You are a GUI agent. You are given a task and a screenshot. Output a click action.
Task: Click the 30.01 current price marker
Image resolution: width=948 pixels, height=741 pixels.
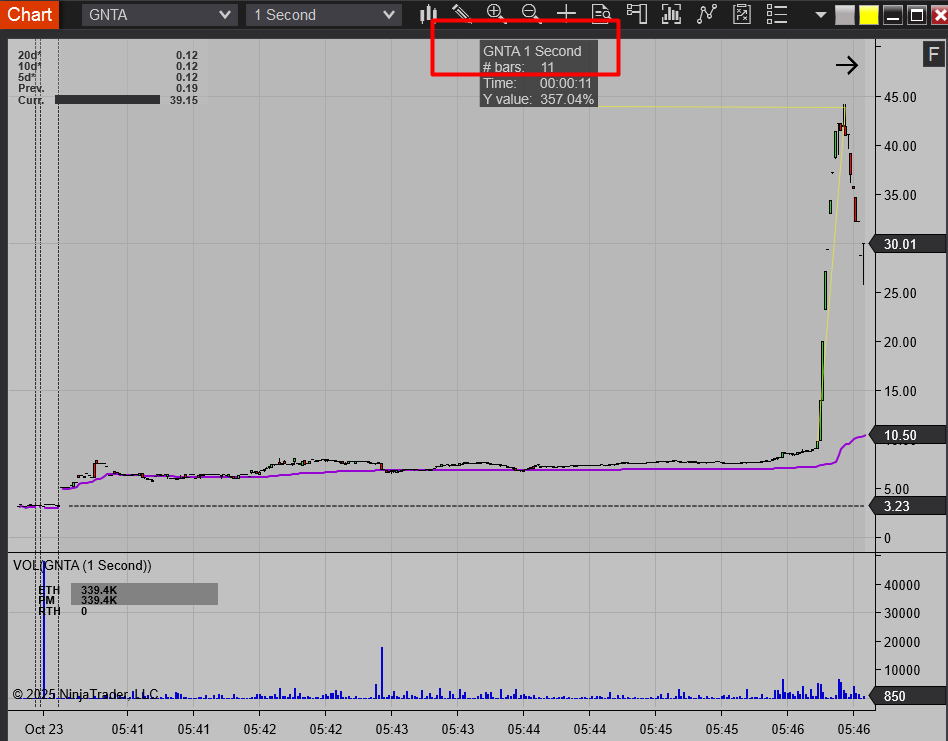[x=907, y=244]
